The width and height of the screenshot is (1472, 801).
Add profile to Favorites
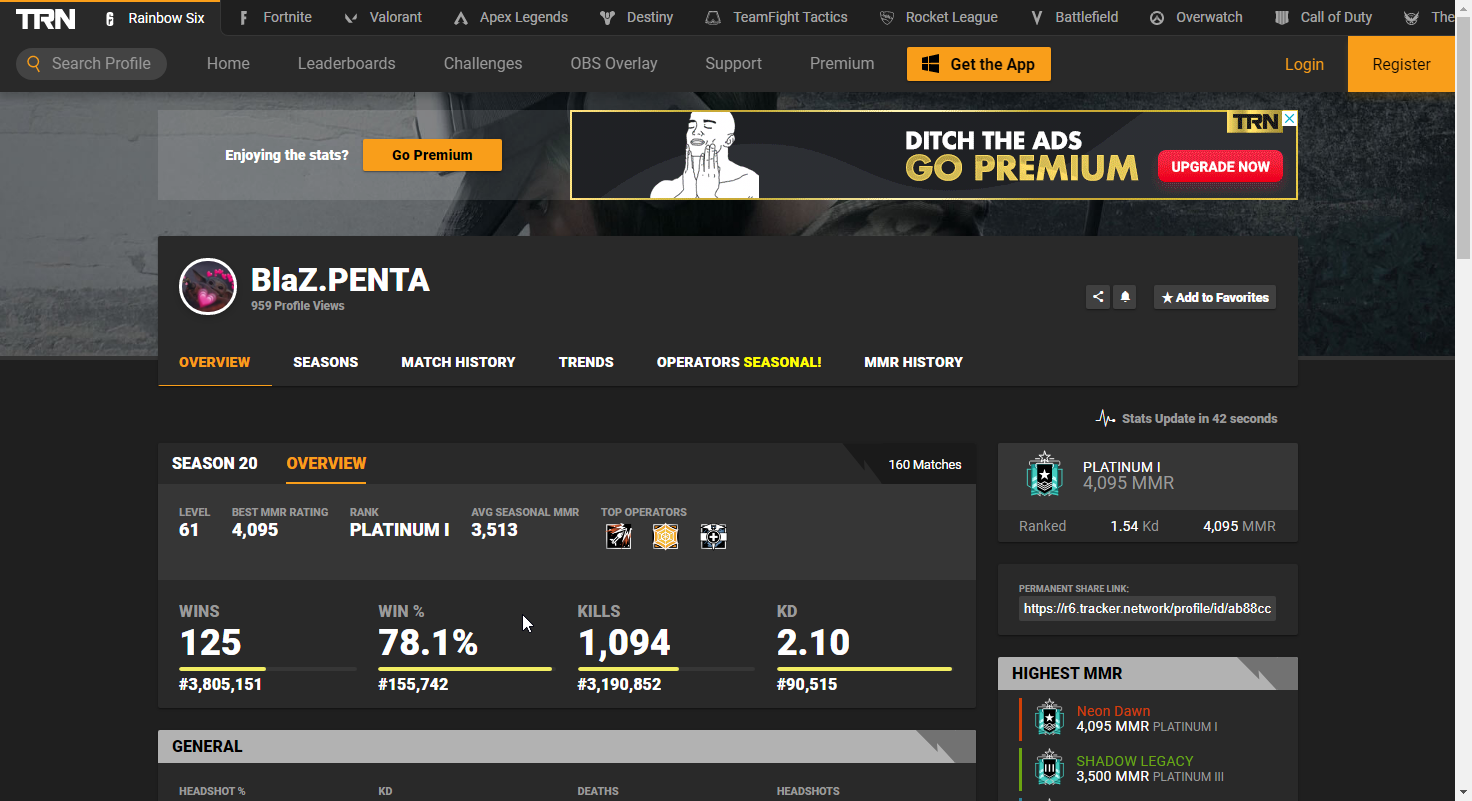[x=1215, y=297]
